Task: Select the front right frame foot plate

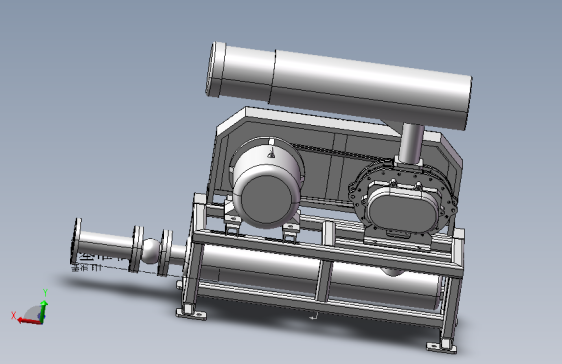Action: [442, 346]
